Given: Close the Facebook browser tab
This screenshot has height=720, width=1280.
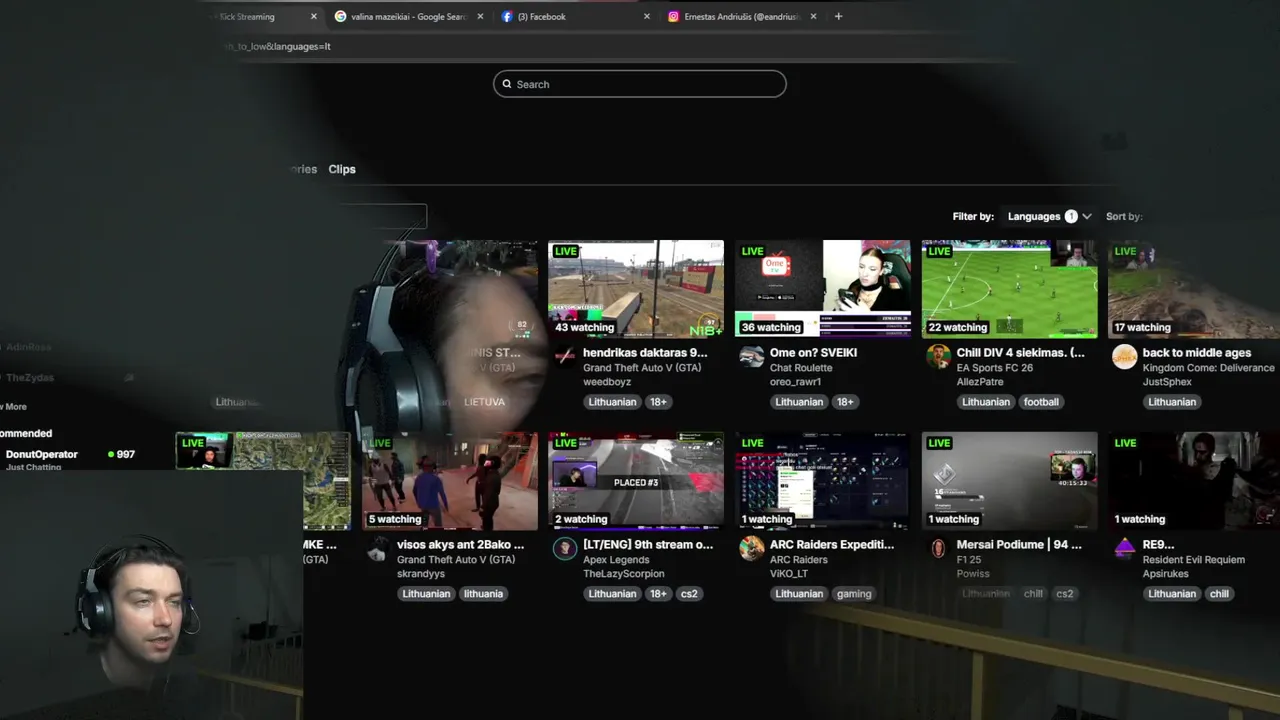Looking at the screenshot, I should click(646, 16).
